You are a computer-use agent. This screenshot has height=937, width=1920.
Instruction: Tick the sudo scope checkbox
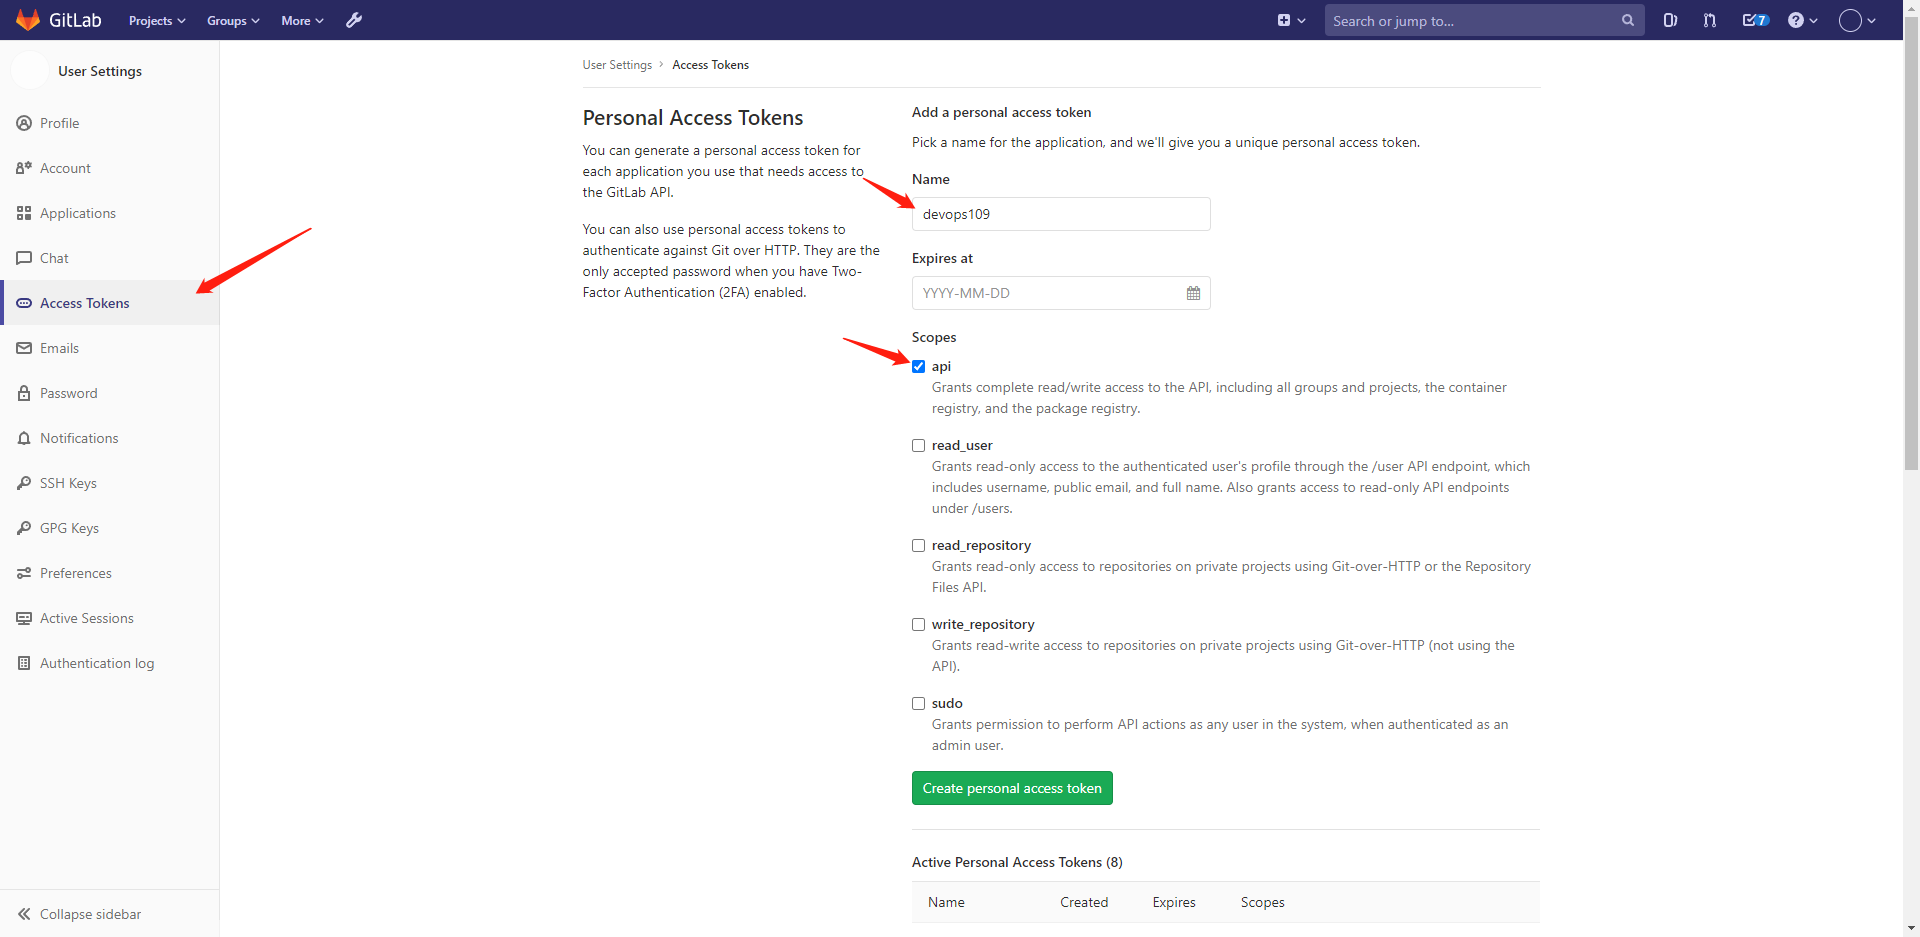pos(918,704)
